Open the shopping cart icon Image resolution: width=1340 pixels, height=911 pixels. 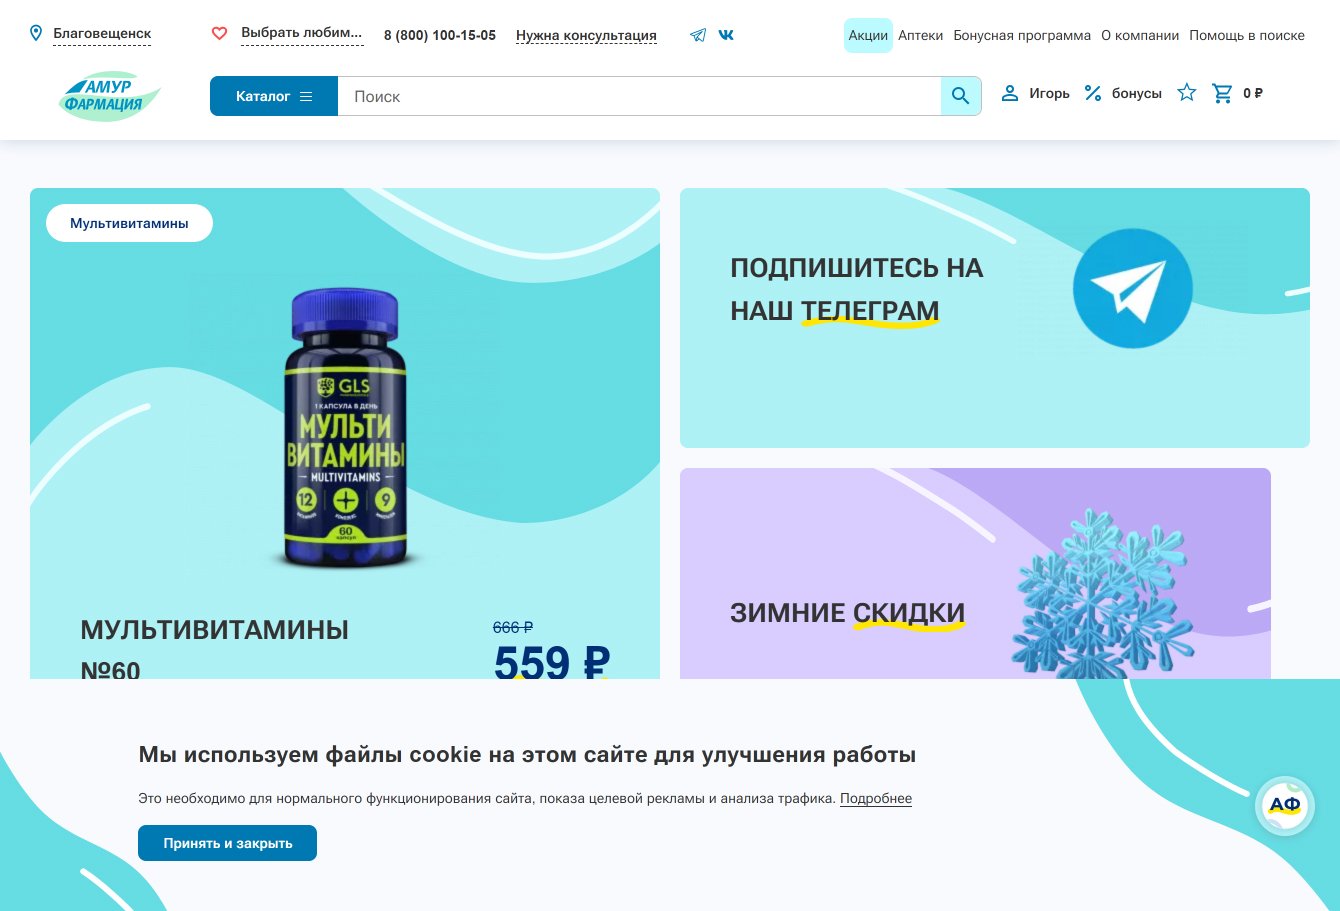(1222, 93)
